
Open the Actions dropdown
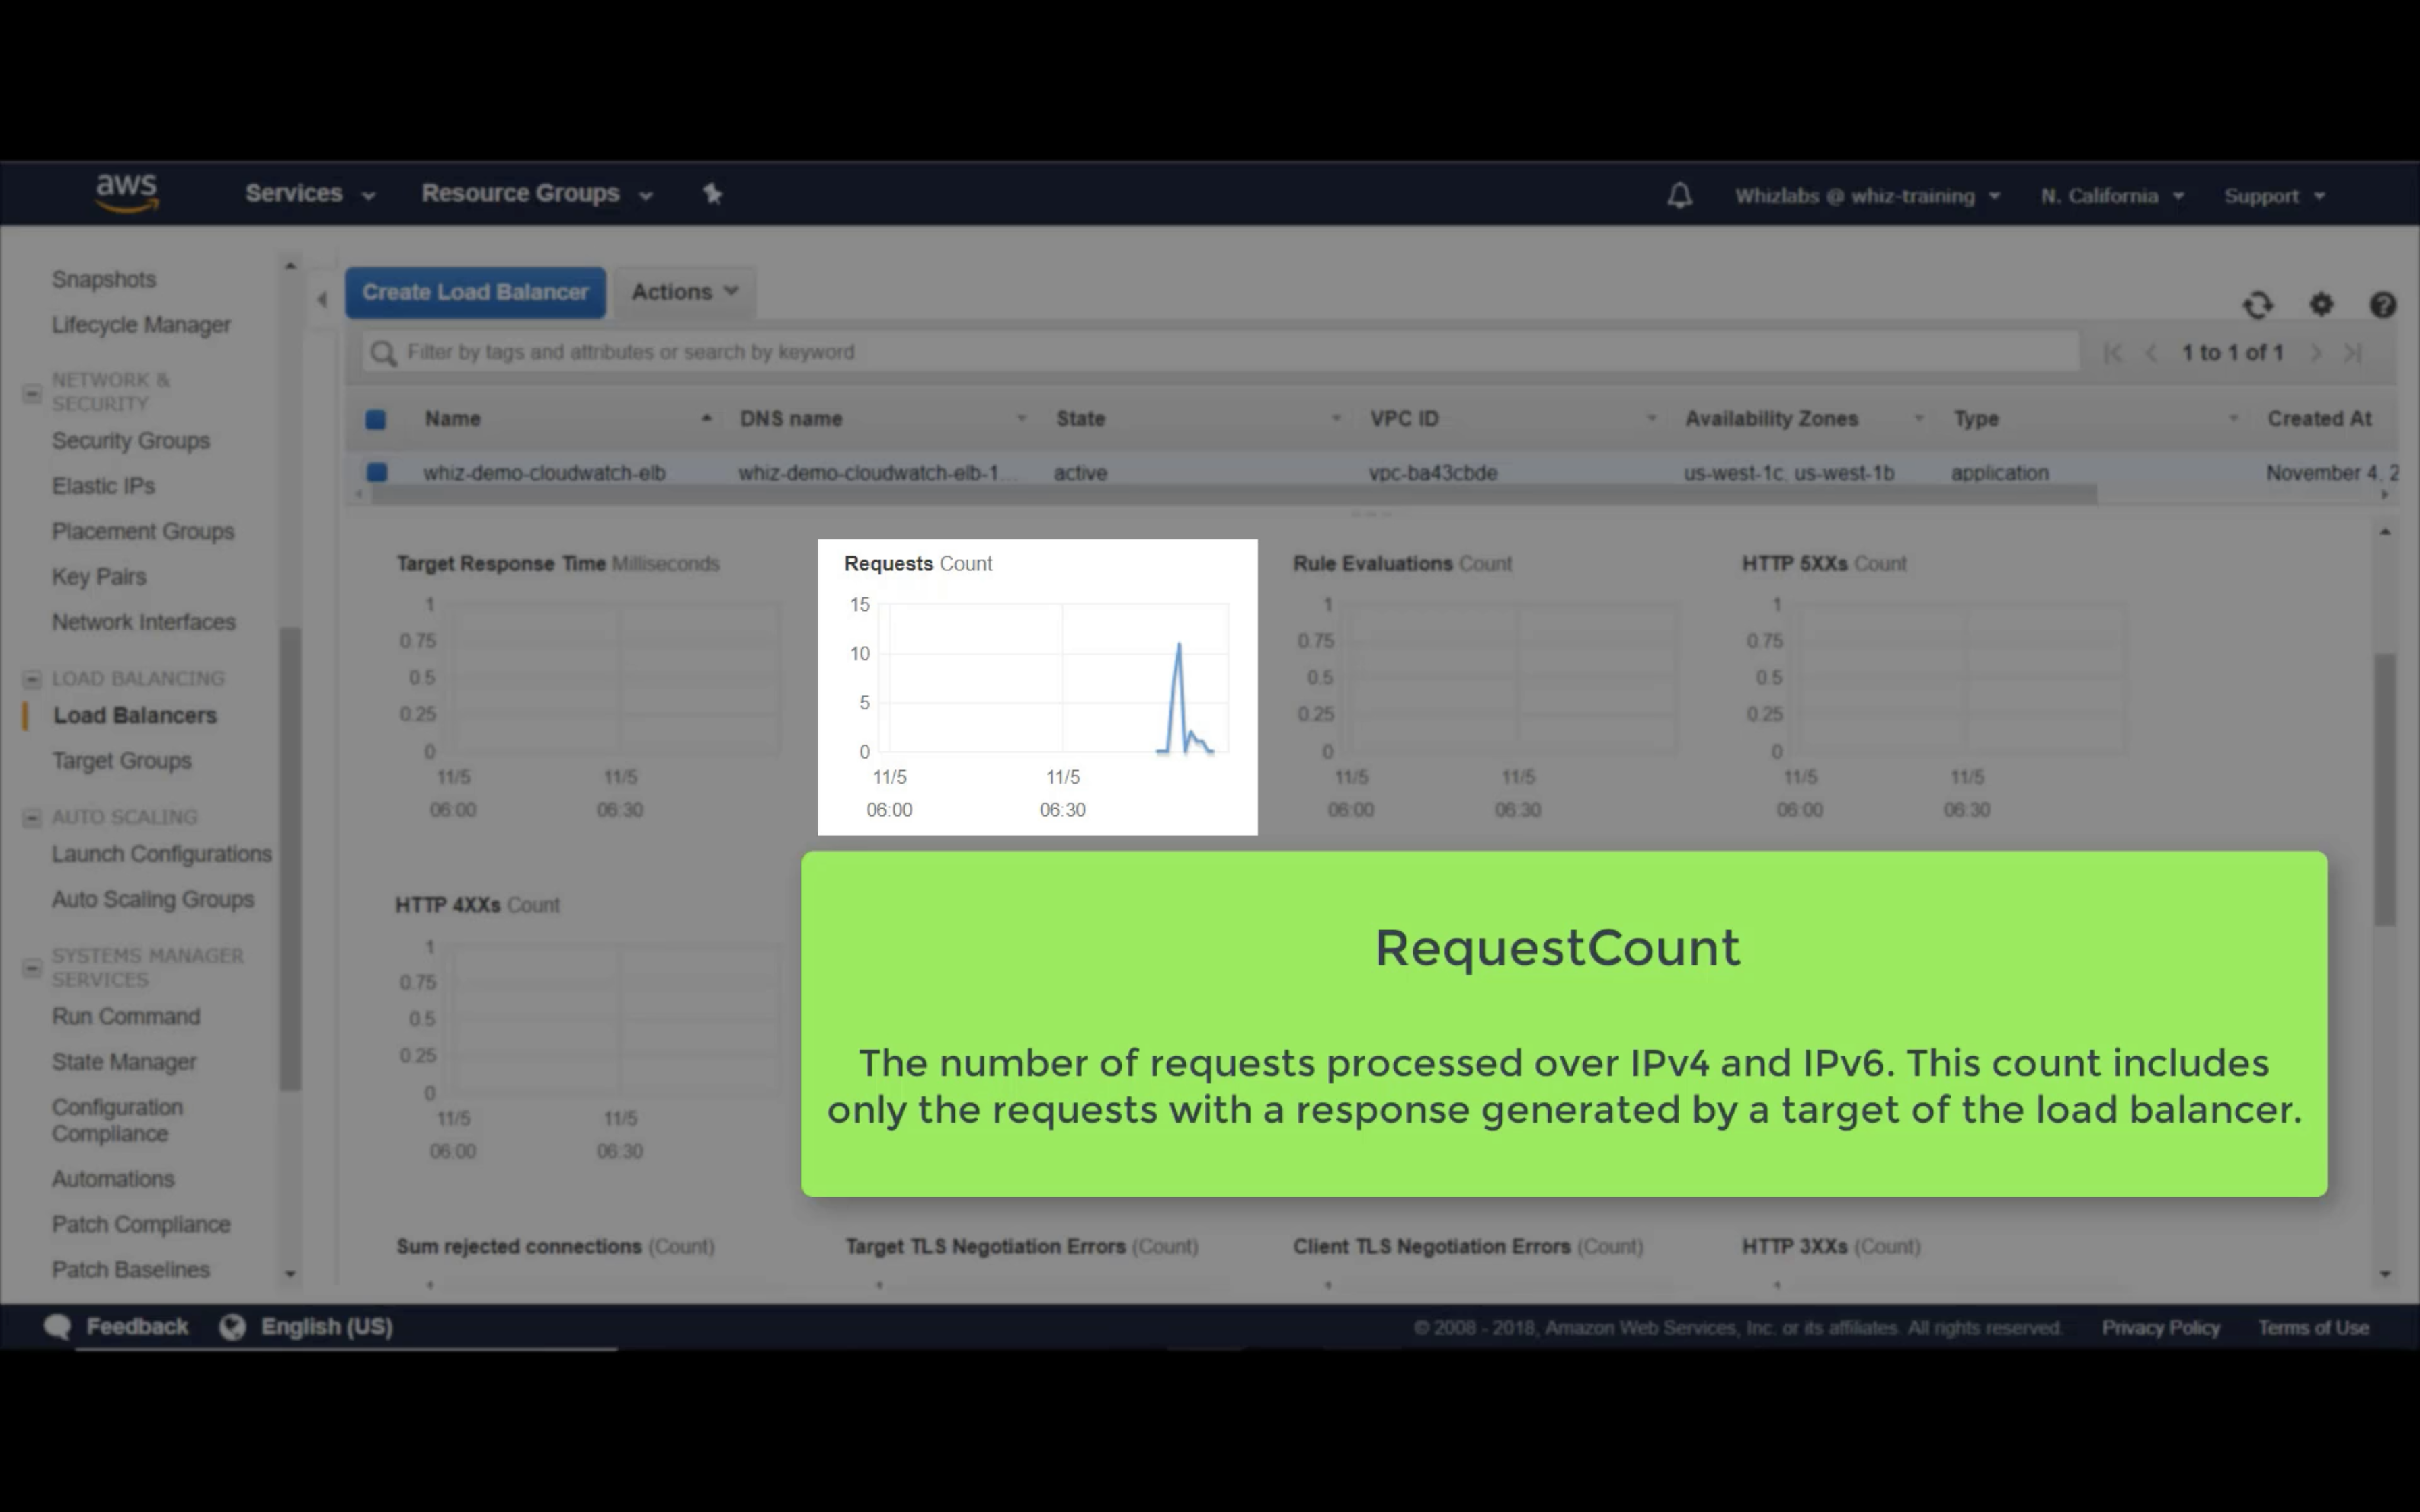(x=684, y=292)
